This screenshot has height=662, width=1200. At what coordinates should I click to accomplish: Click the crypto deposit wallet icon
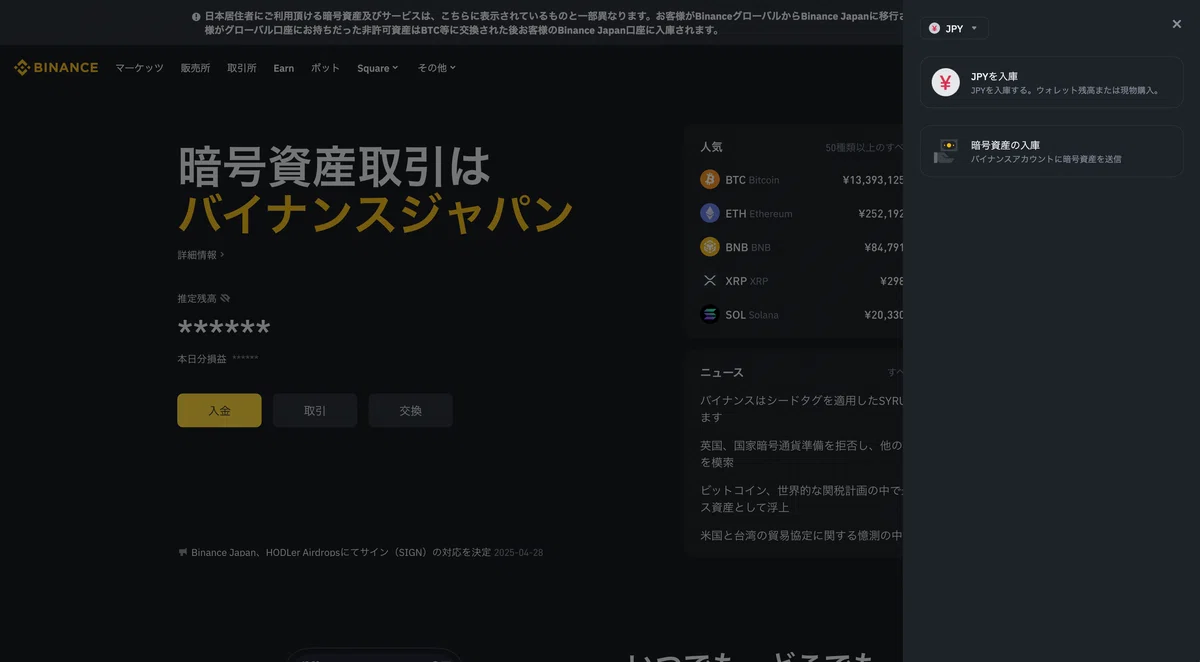pos(945,151)
